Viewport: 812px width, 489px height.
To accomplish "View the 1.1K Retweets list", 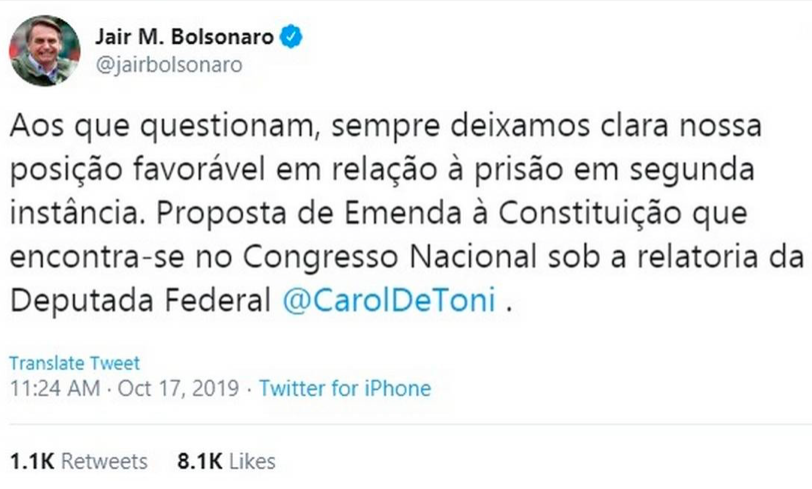I will tap(78, 461).
